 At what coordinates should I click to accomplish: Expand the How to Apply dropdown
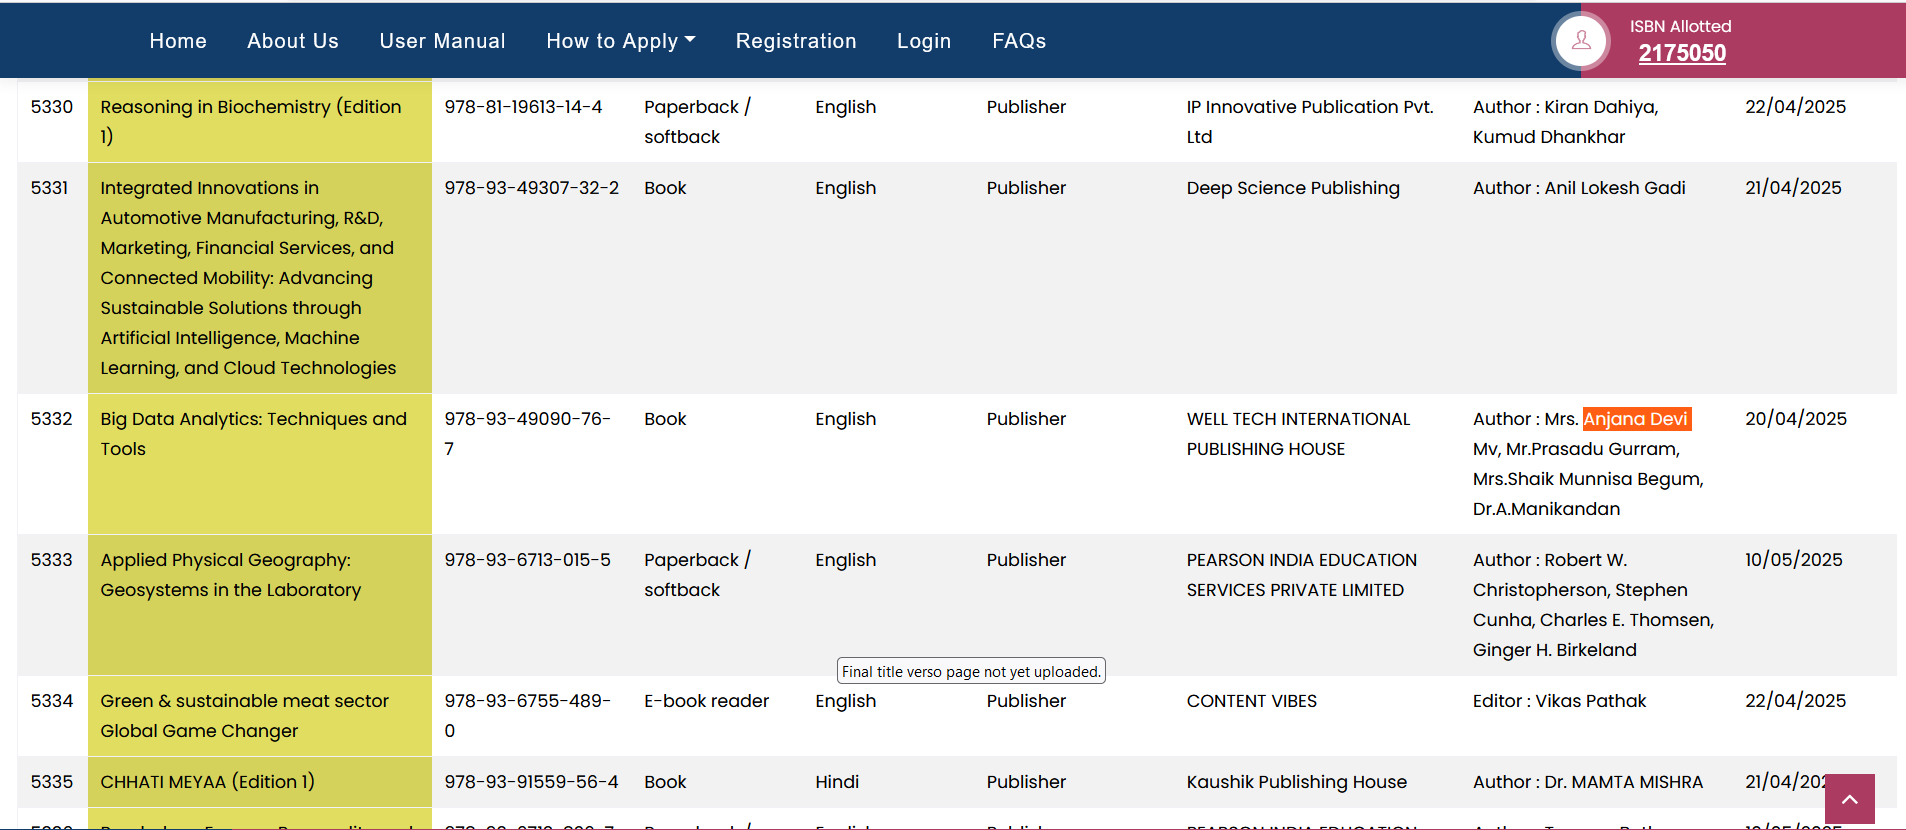coord(620,41)
